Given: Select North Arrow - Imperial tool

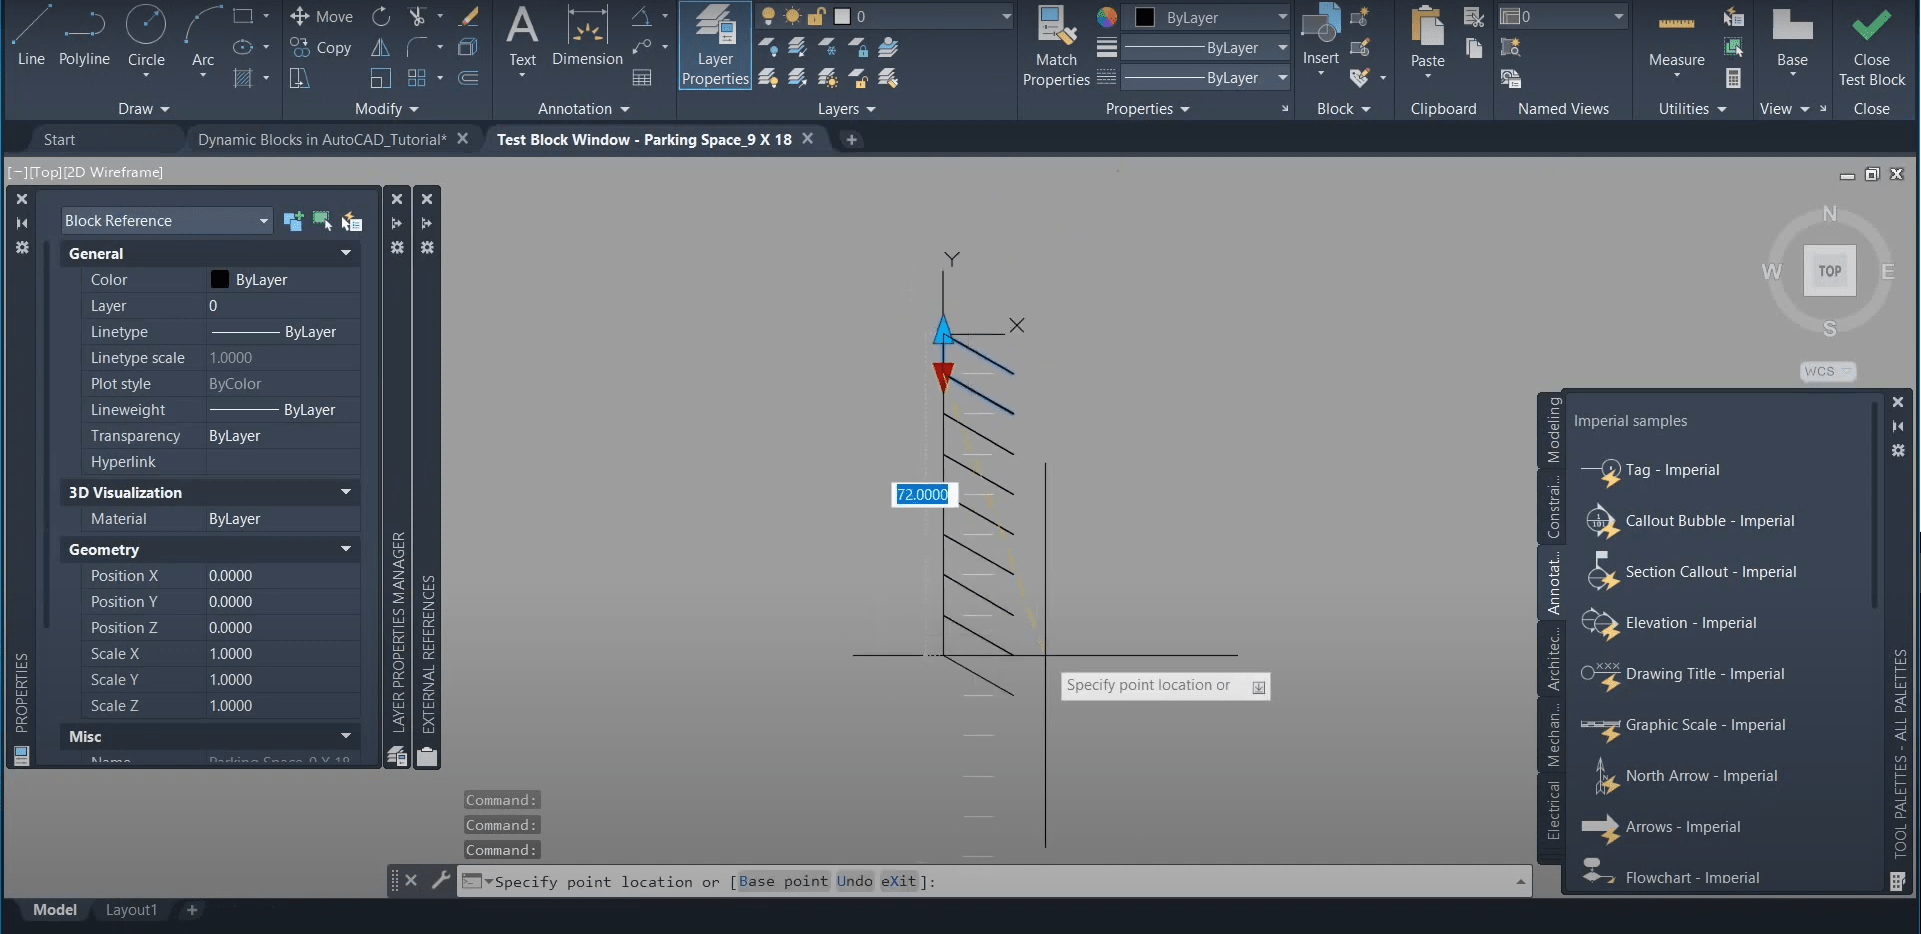Looking at the screenshot, I should coord(1680,776).
